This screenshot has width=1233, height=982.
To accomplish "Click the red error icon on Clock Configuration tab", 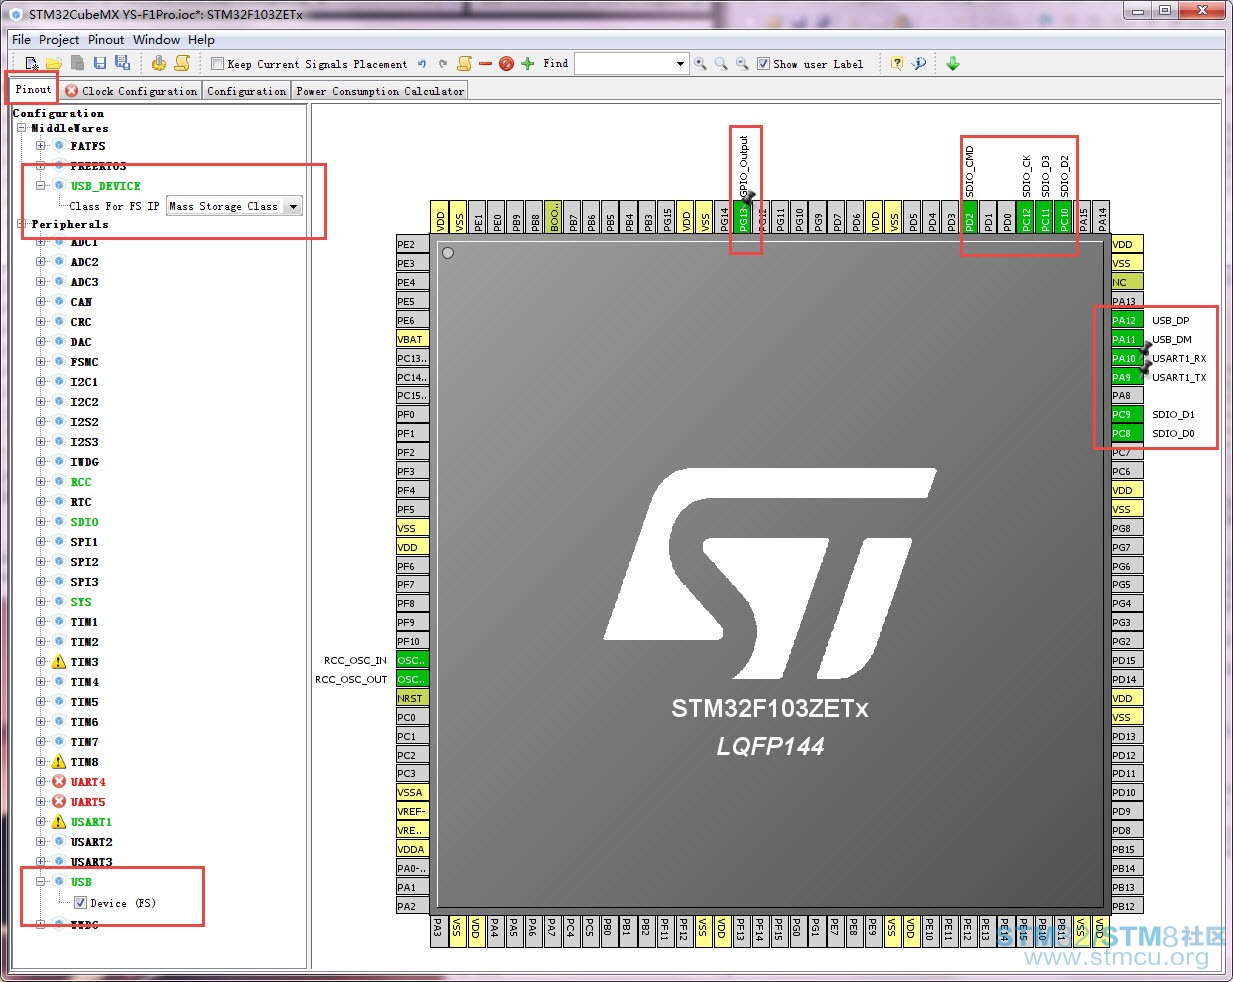I will 72,91.
